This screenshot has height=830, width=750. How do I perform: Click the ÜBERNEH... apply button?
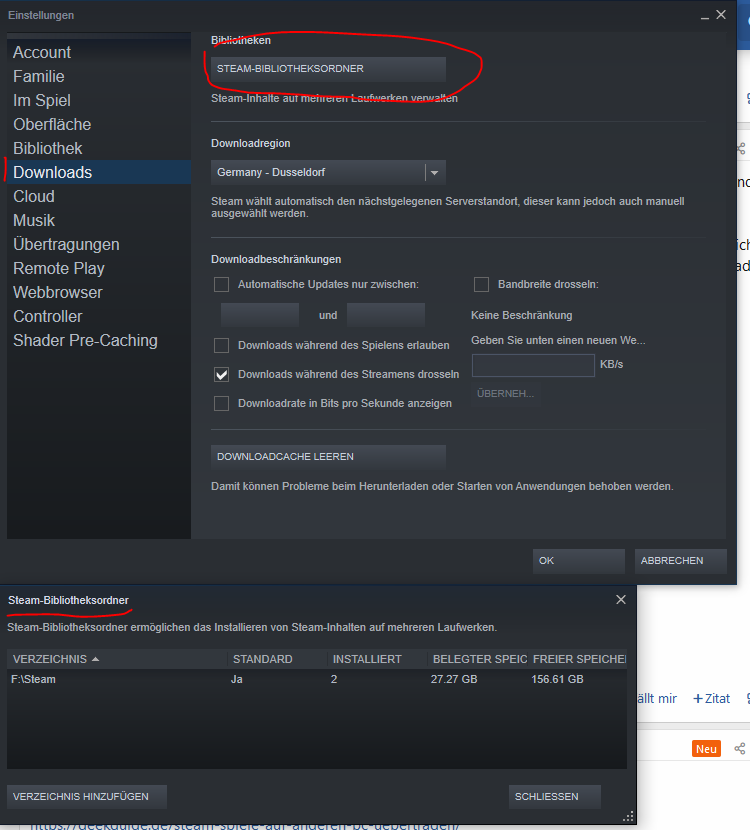(x=505, y=394)
